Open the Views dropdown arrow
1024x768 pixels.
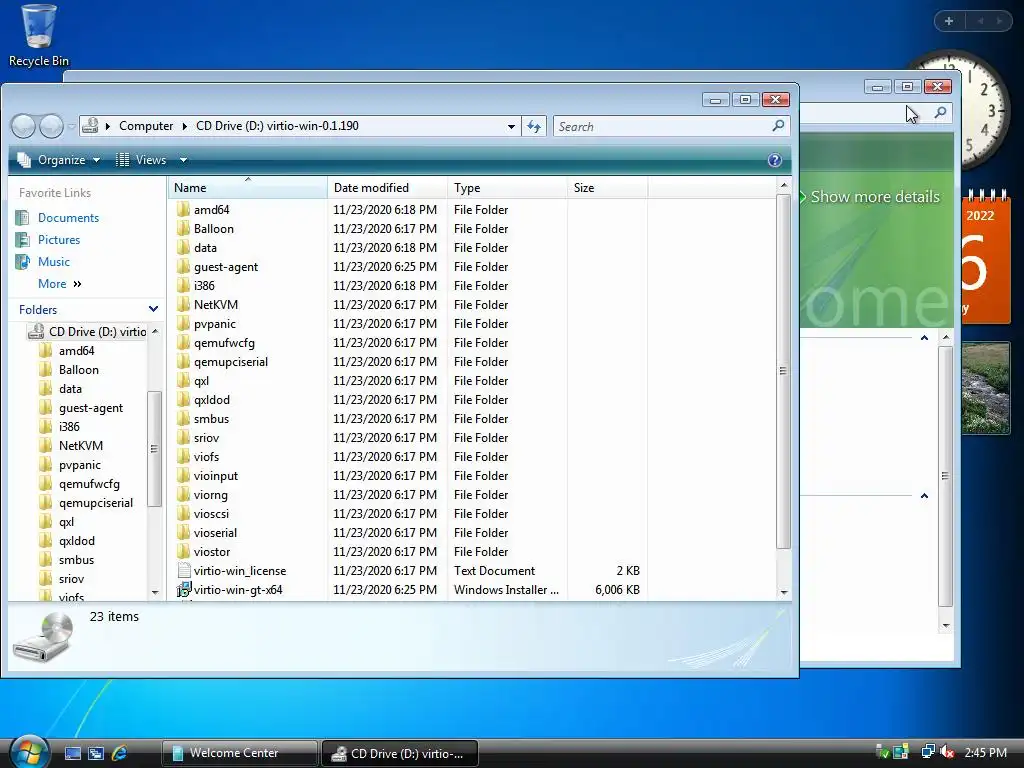(184, 160)
